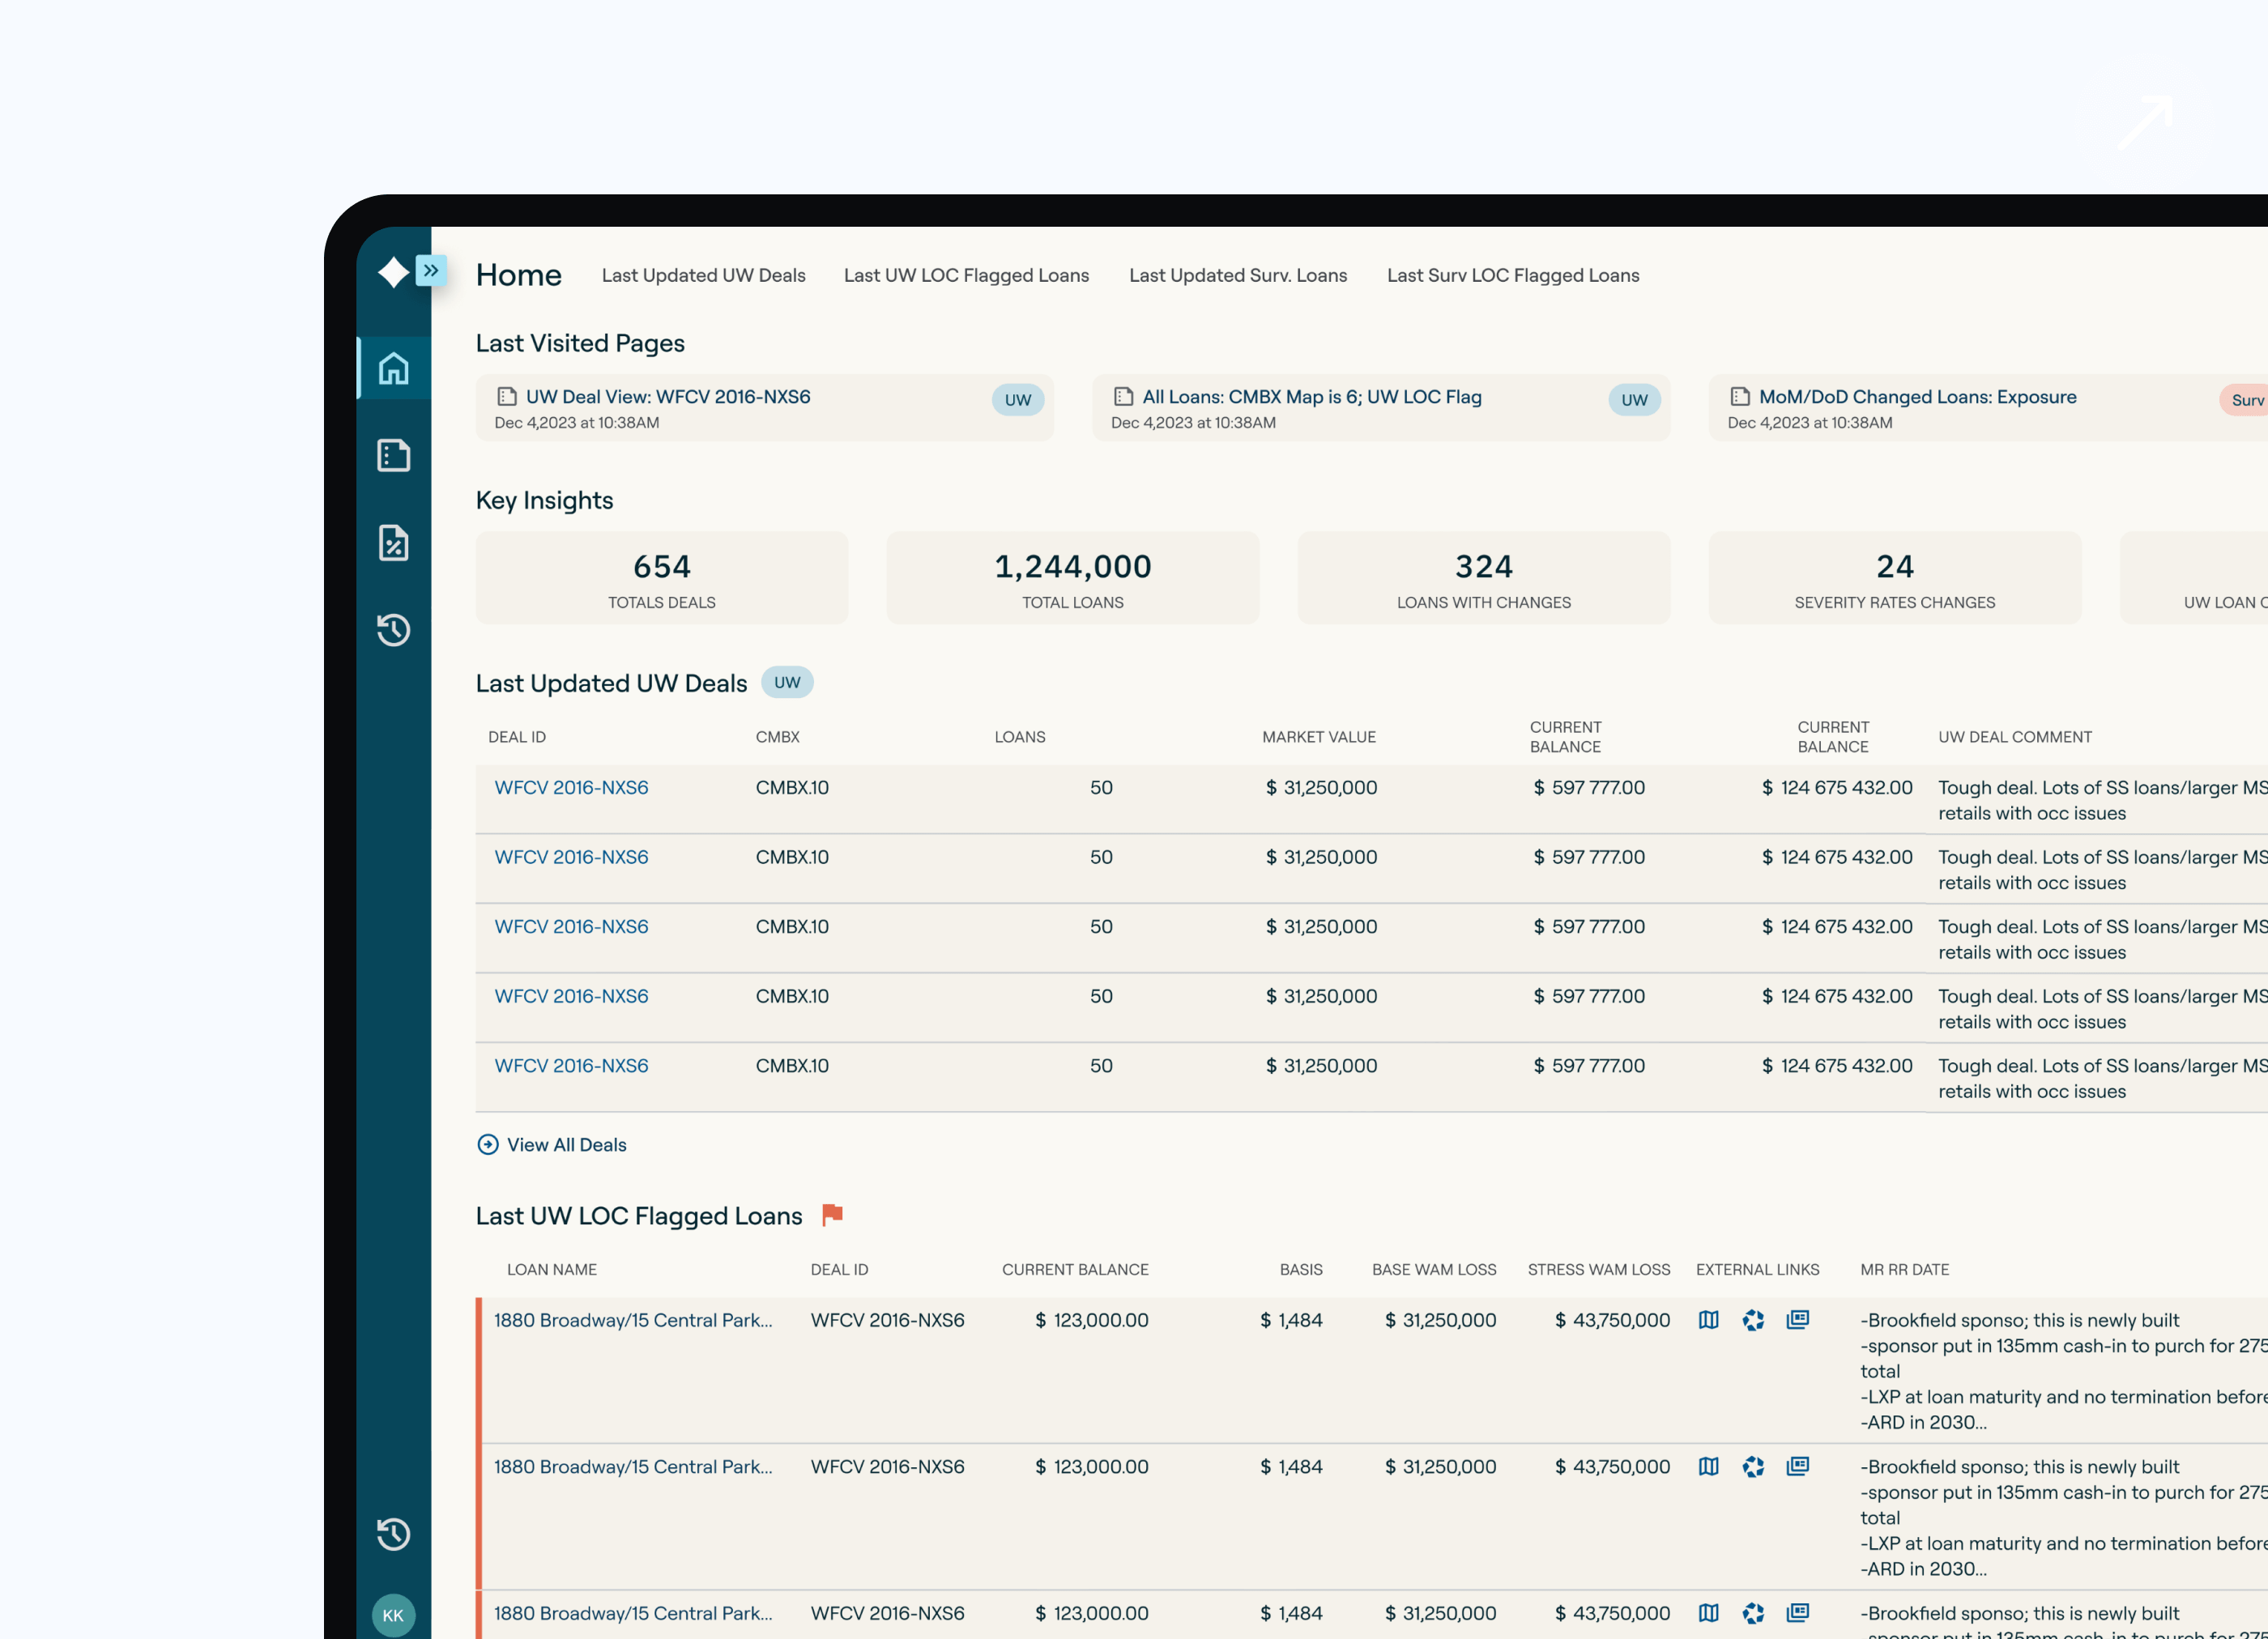Click the orange flag icon beside Flagged Loans
Viewport: 2268px width, 1639px height.
[x=832, y=1215]
